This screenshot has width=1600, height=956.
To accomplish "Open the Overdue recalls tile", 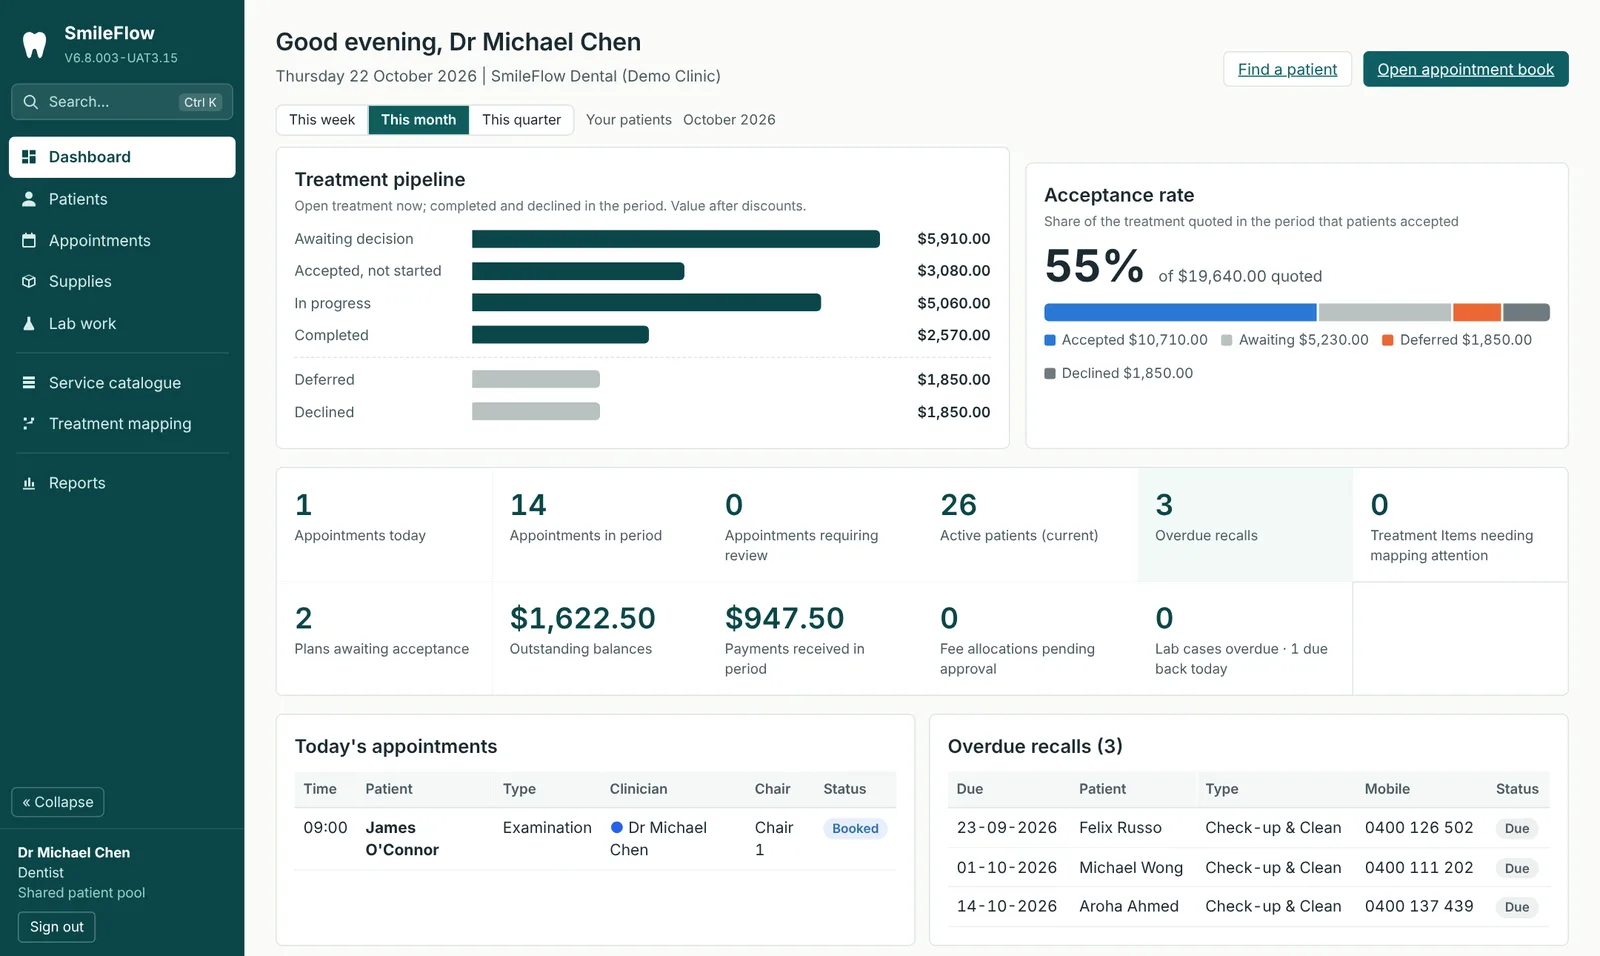I will pyautogui.click(x=1245, y=525).
